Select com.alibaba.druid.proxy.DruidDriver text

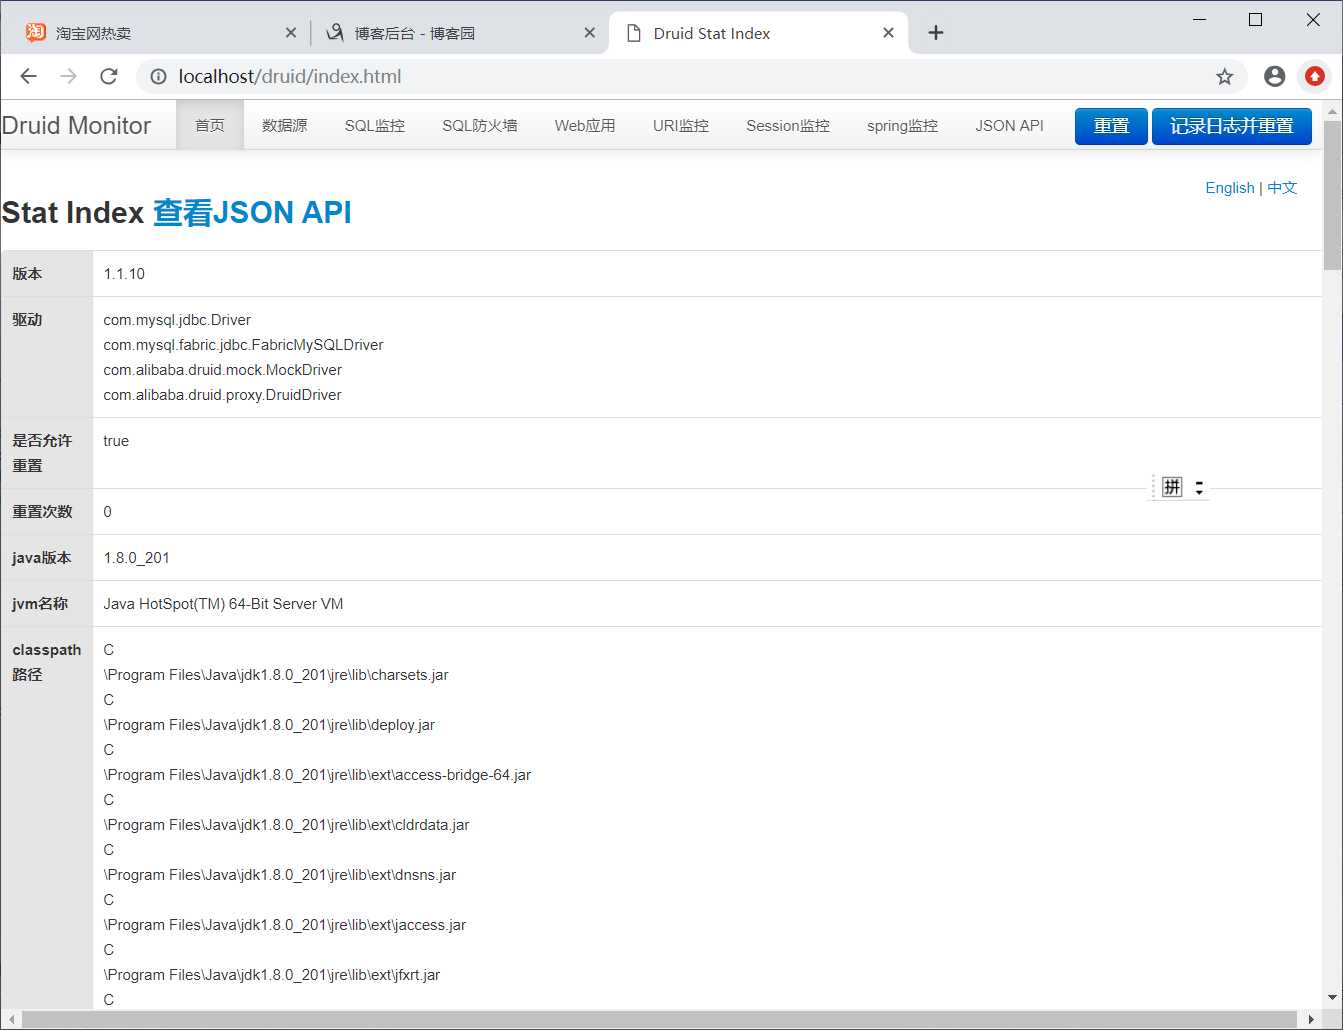(222, 395)
